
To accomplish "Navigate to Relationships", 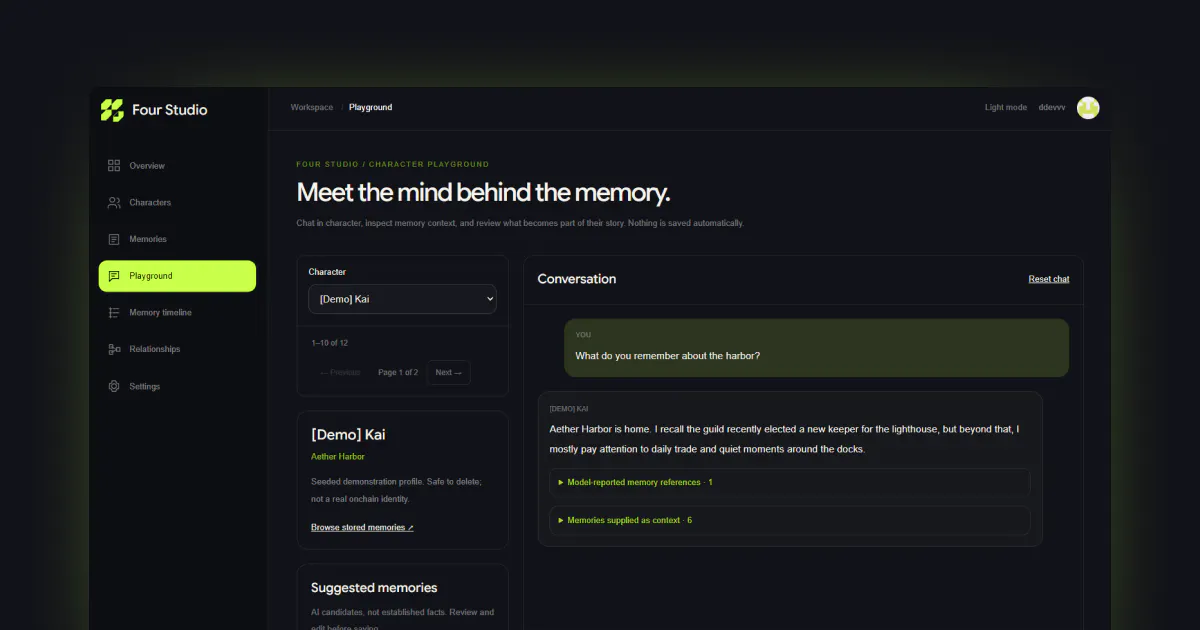I will (177, 349).
